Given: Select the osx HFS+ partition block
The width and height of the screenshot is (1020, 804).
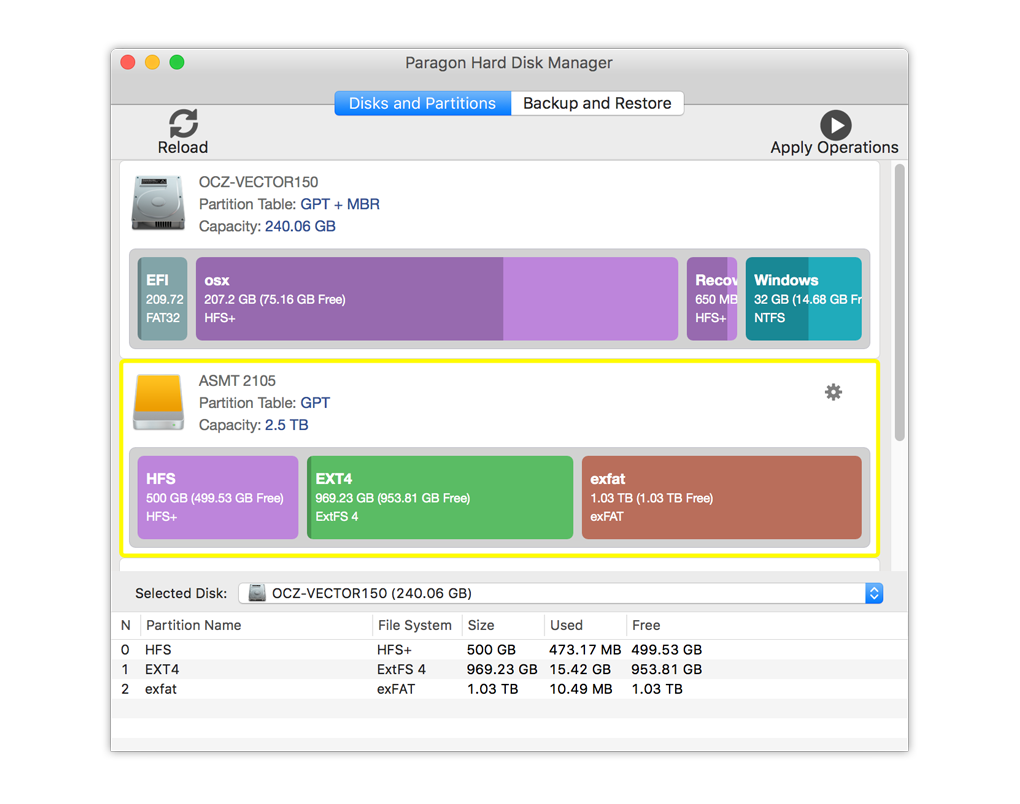Looking at the screenshot, I should click(436, 299).
